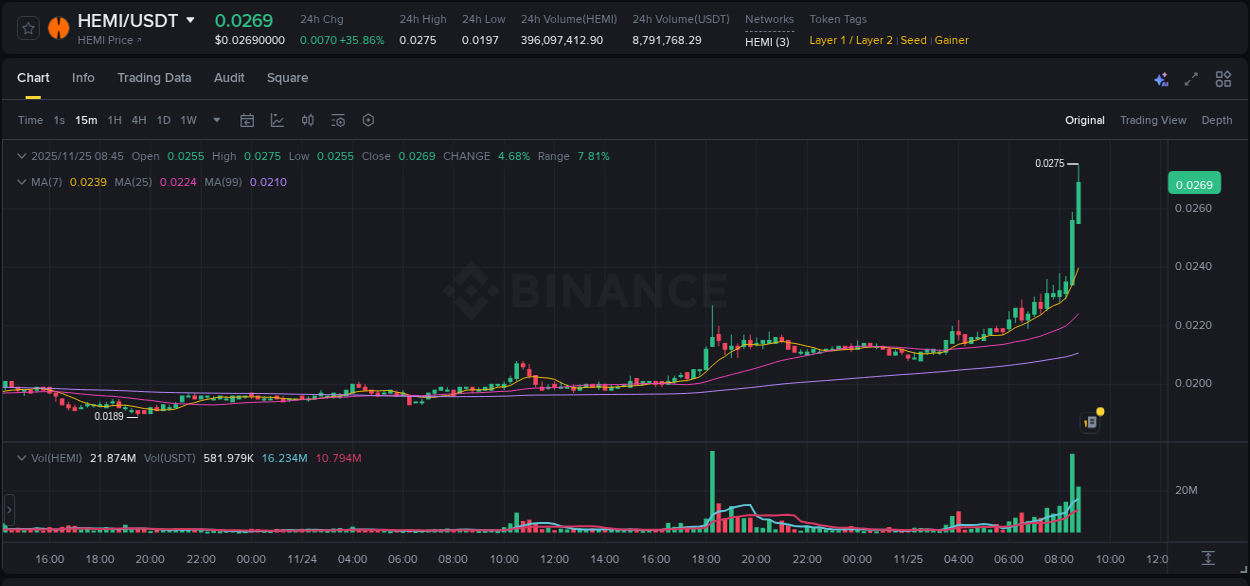
Task: Switch to Trading View chart mode
Action: (x=1153, y=119)
